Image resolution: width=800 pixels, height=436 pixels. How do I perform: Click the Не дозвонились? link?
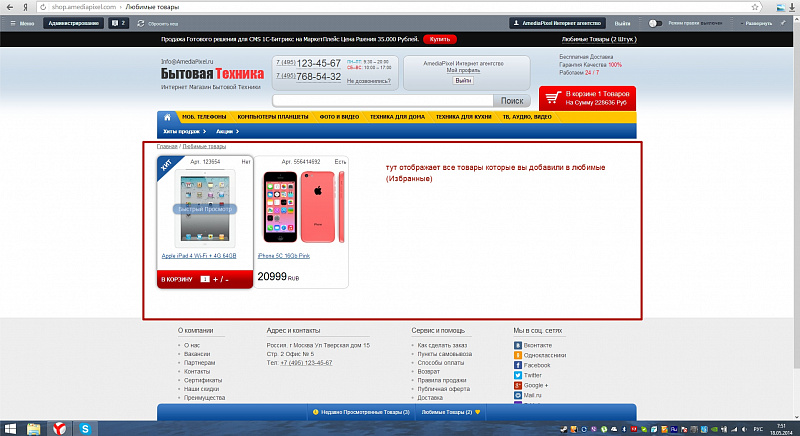click(x=369, y=81)
